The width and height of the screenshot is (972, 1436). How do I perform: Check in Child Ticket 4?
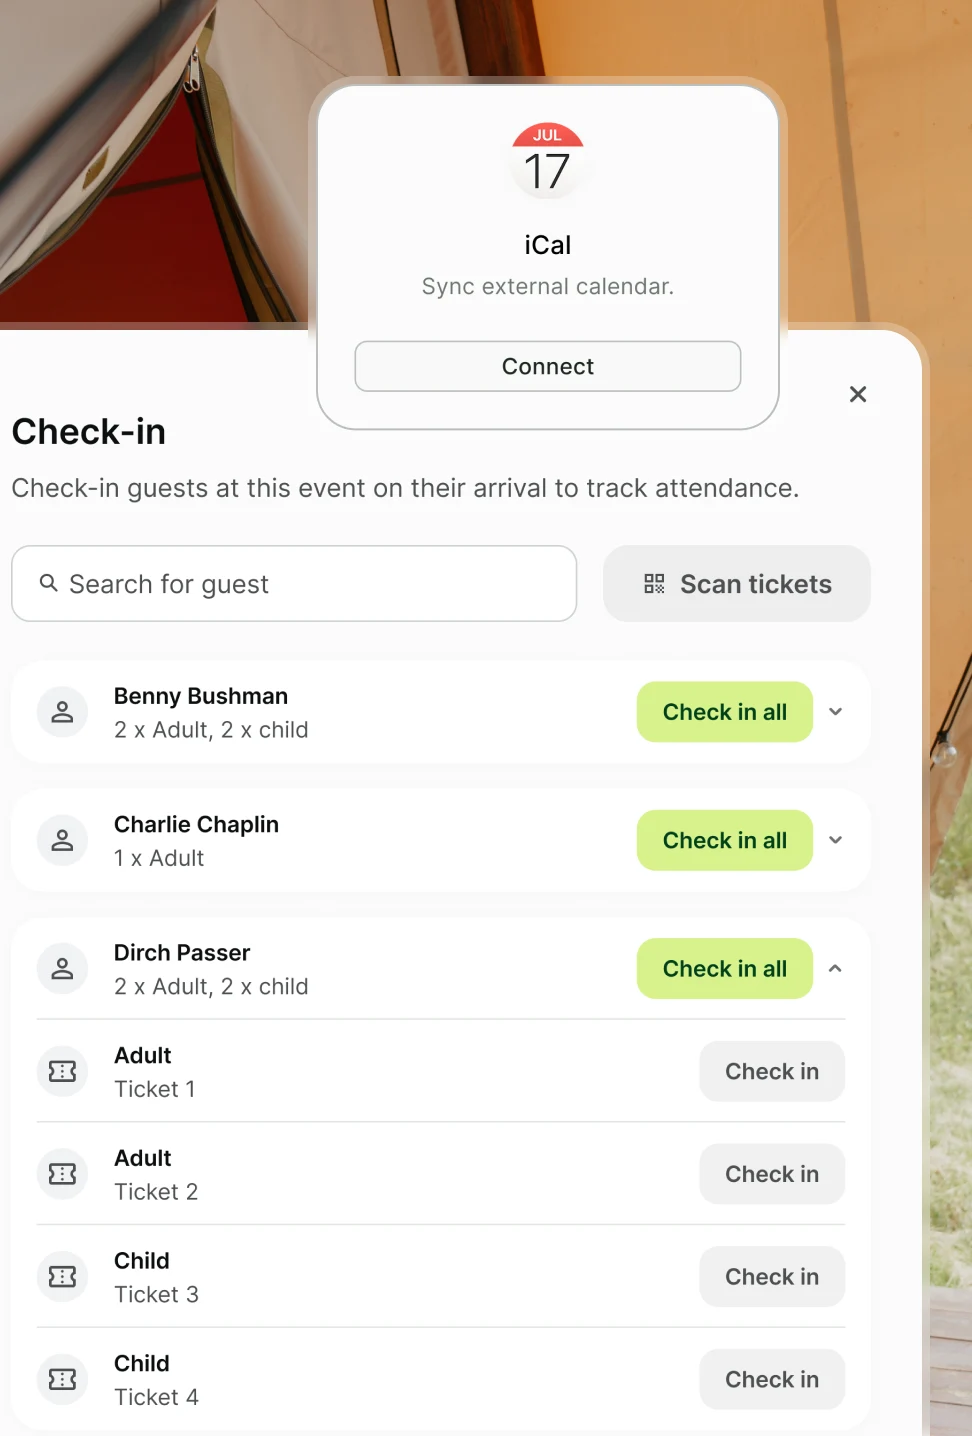pos(771,1379)
